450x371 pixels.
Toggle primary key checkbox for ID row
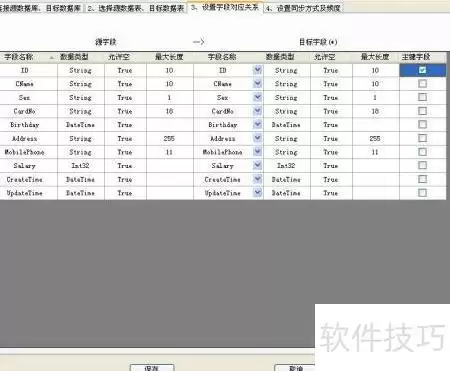tap(422, 70)
